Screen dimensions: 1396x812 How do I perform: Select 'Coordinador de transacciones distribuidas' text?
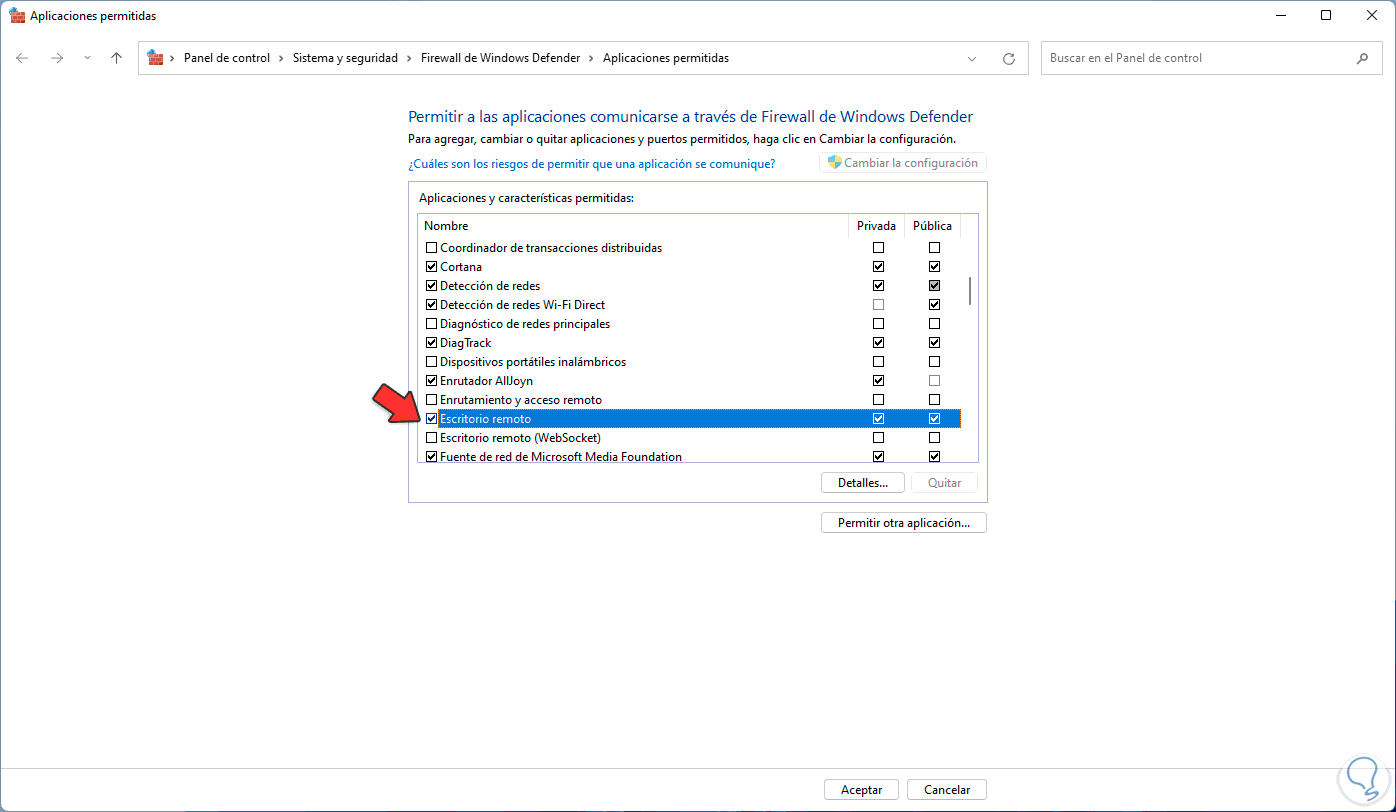pos(551,248)
